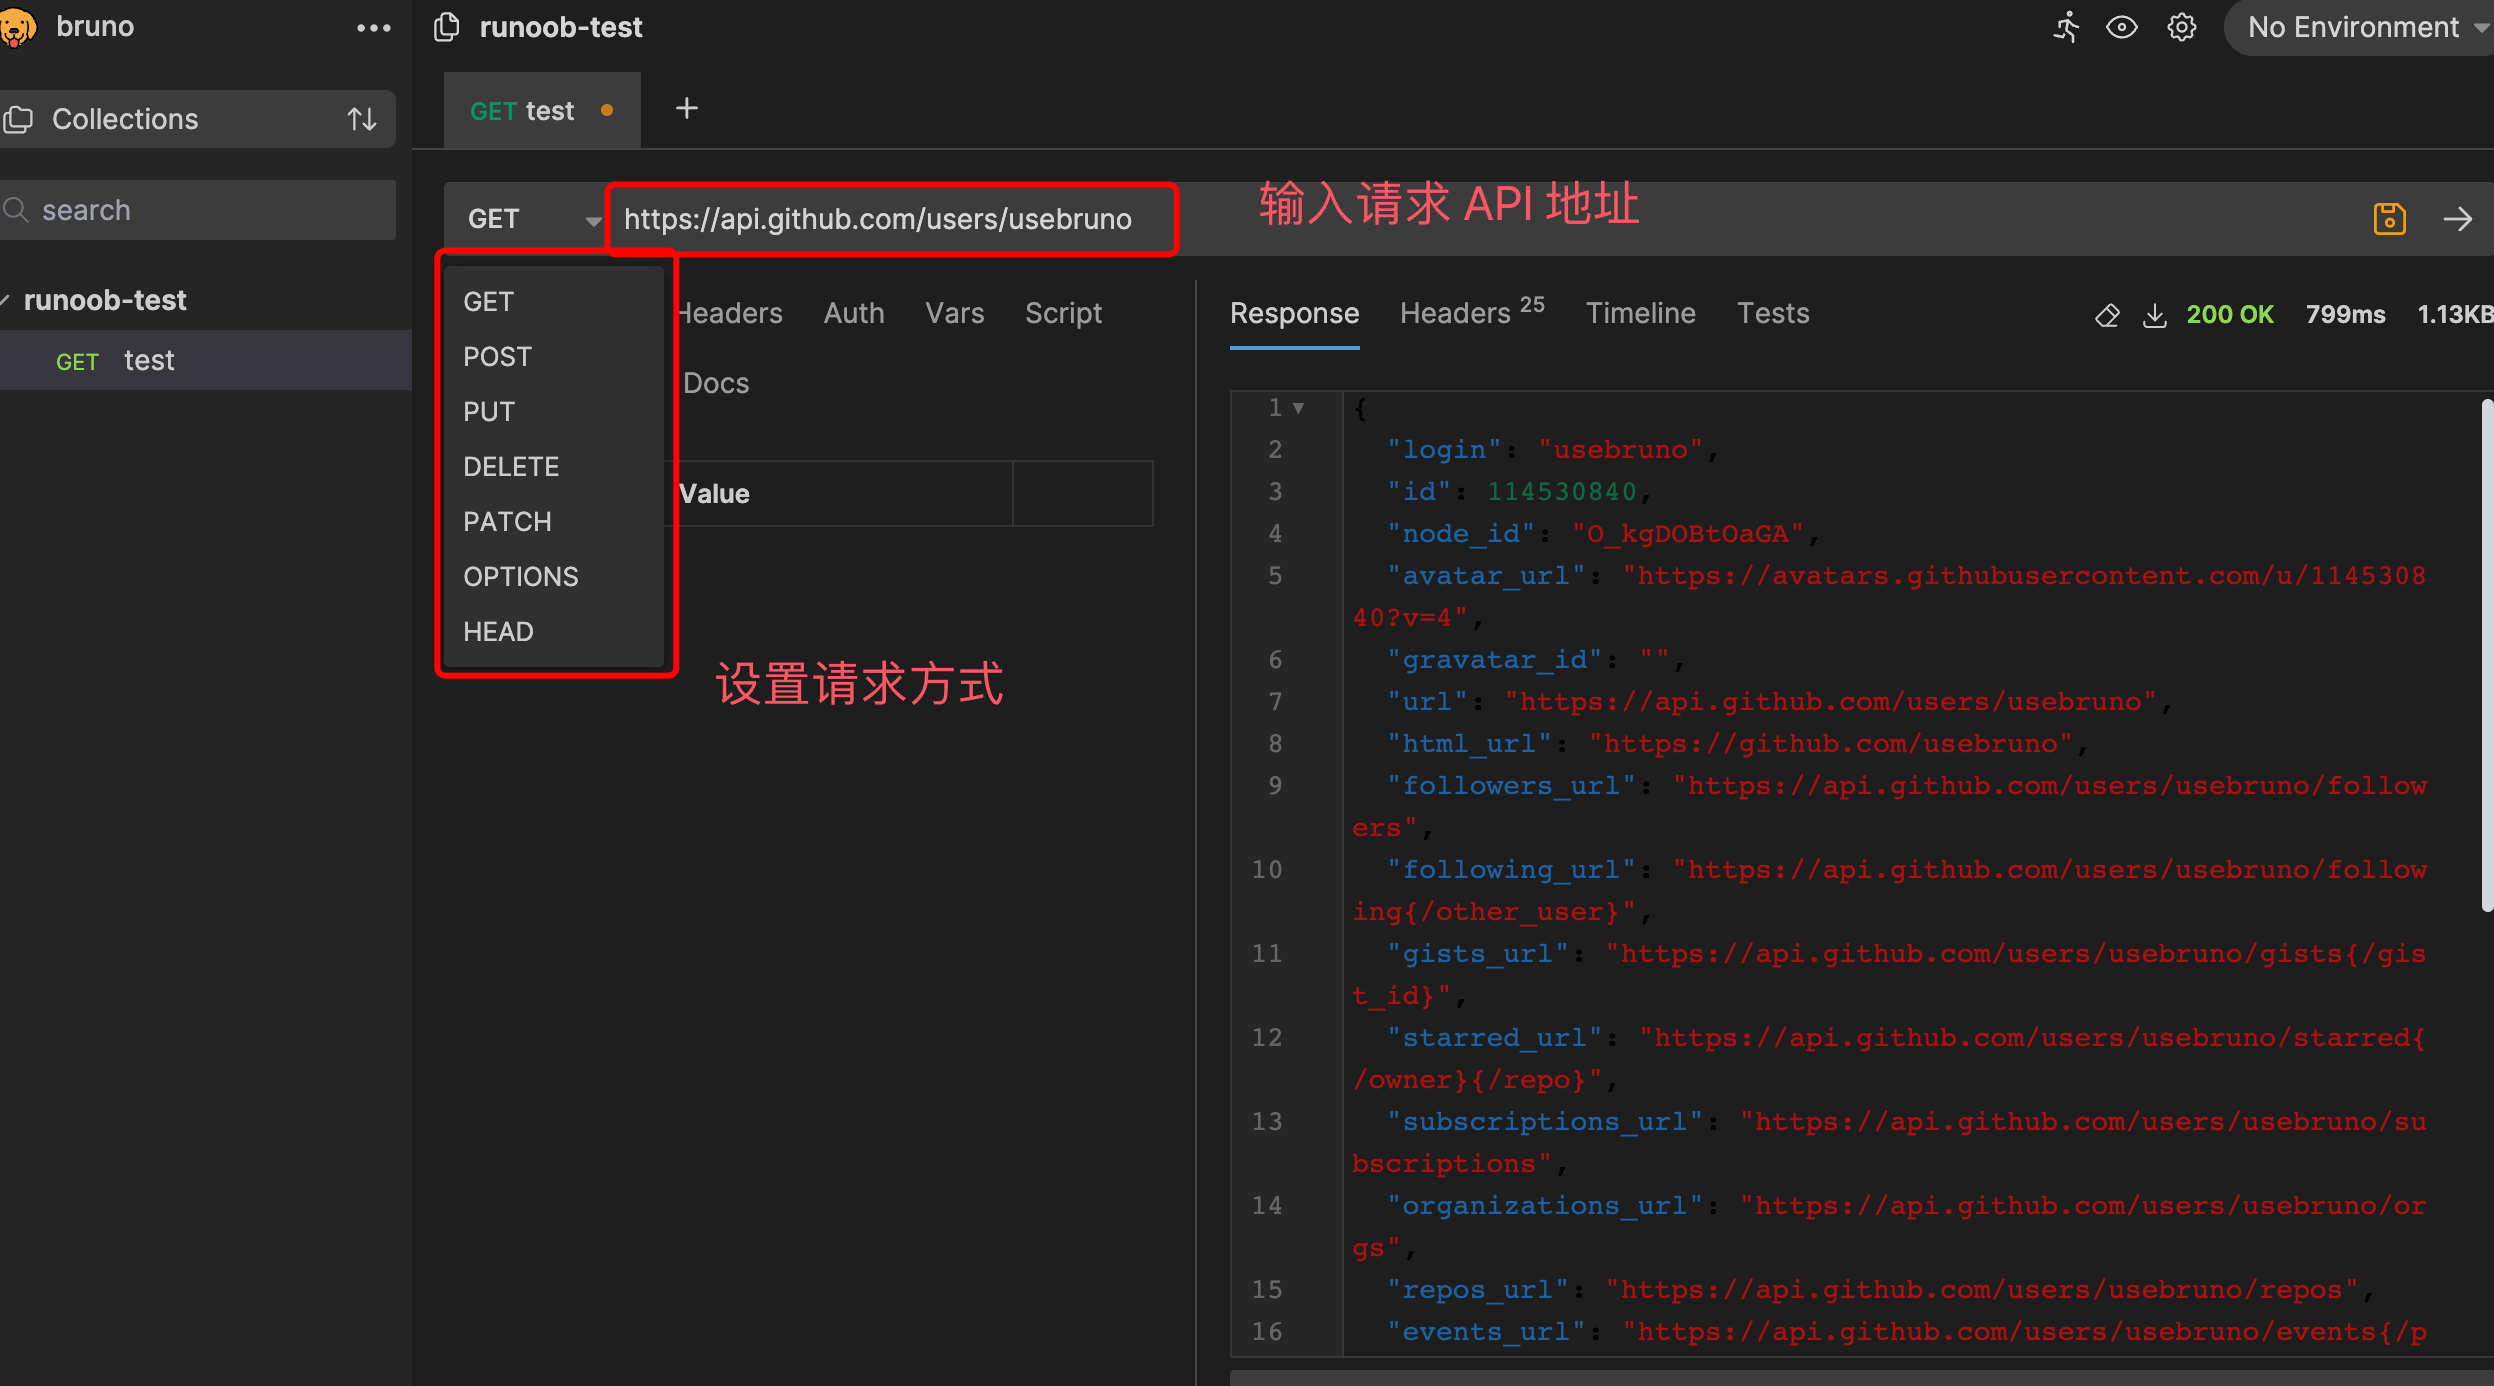Click the collections search field
This screenshot has width=2494, height=1386.
200,210
